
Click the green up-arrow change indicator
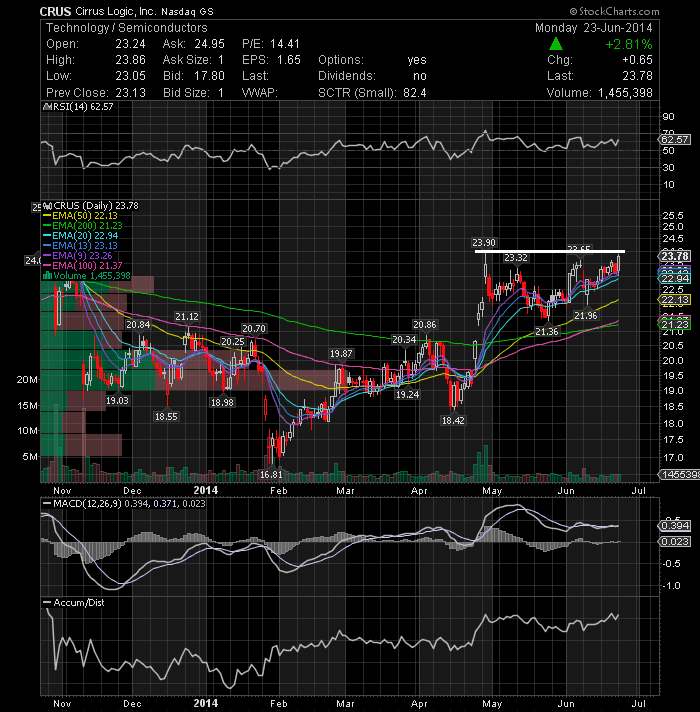tap(556, 44)
